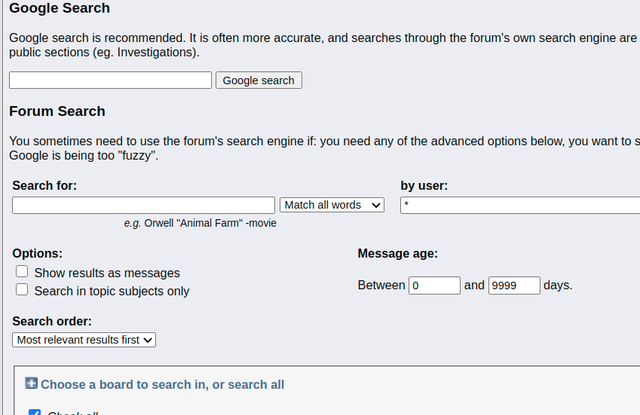Viewport: 640px width, 415px height.
Task: Click the Message age label
Action: click(398, 253)
